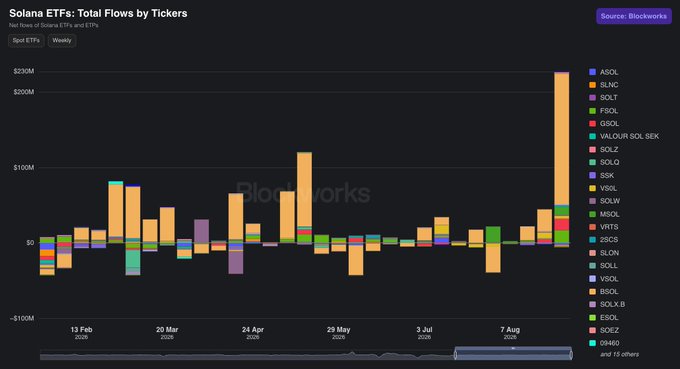Click the right handle of range selector
This screenshot has height=369, width=680.
tap(571, 355)
